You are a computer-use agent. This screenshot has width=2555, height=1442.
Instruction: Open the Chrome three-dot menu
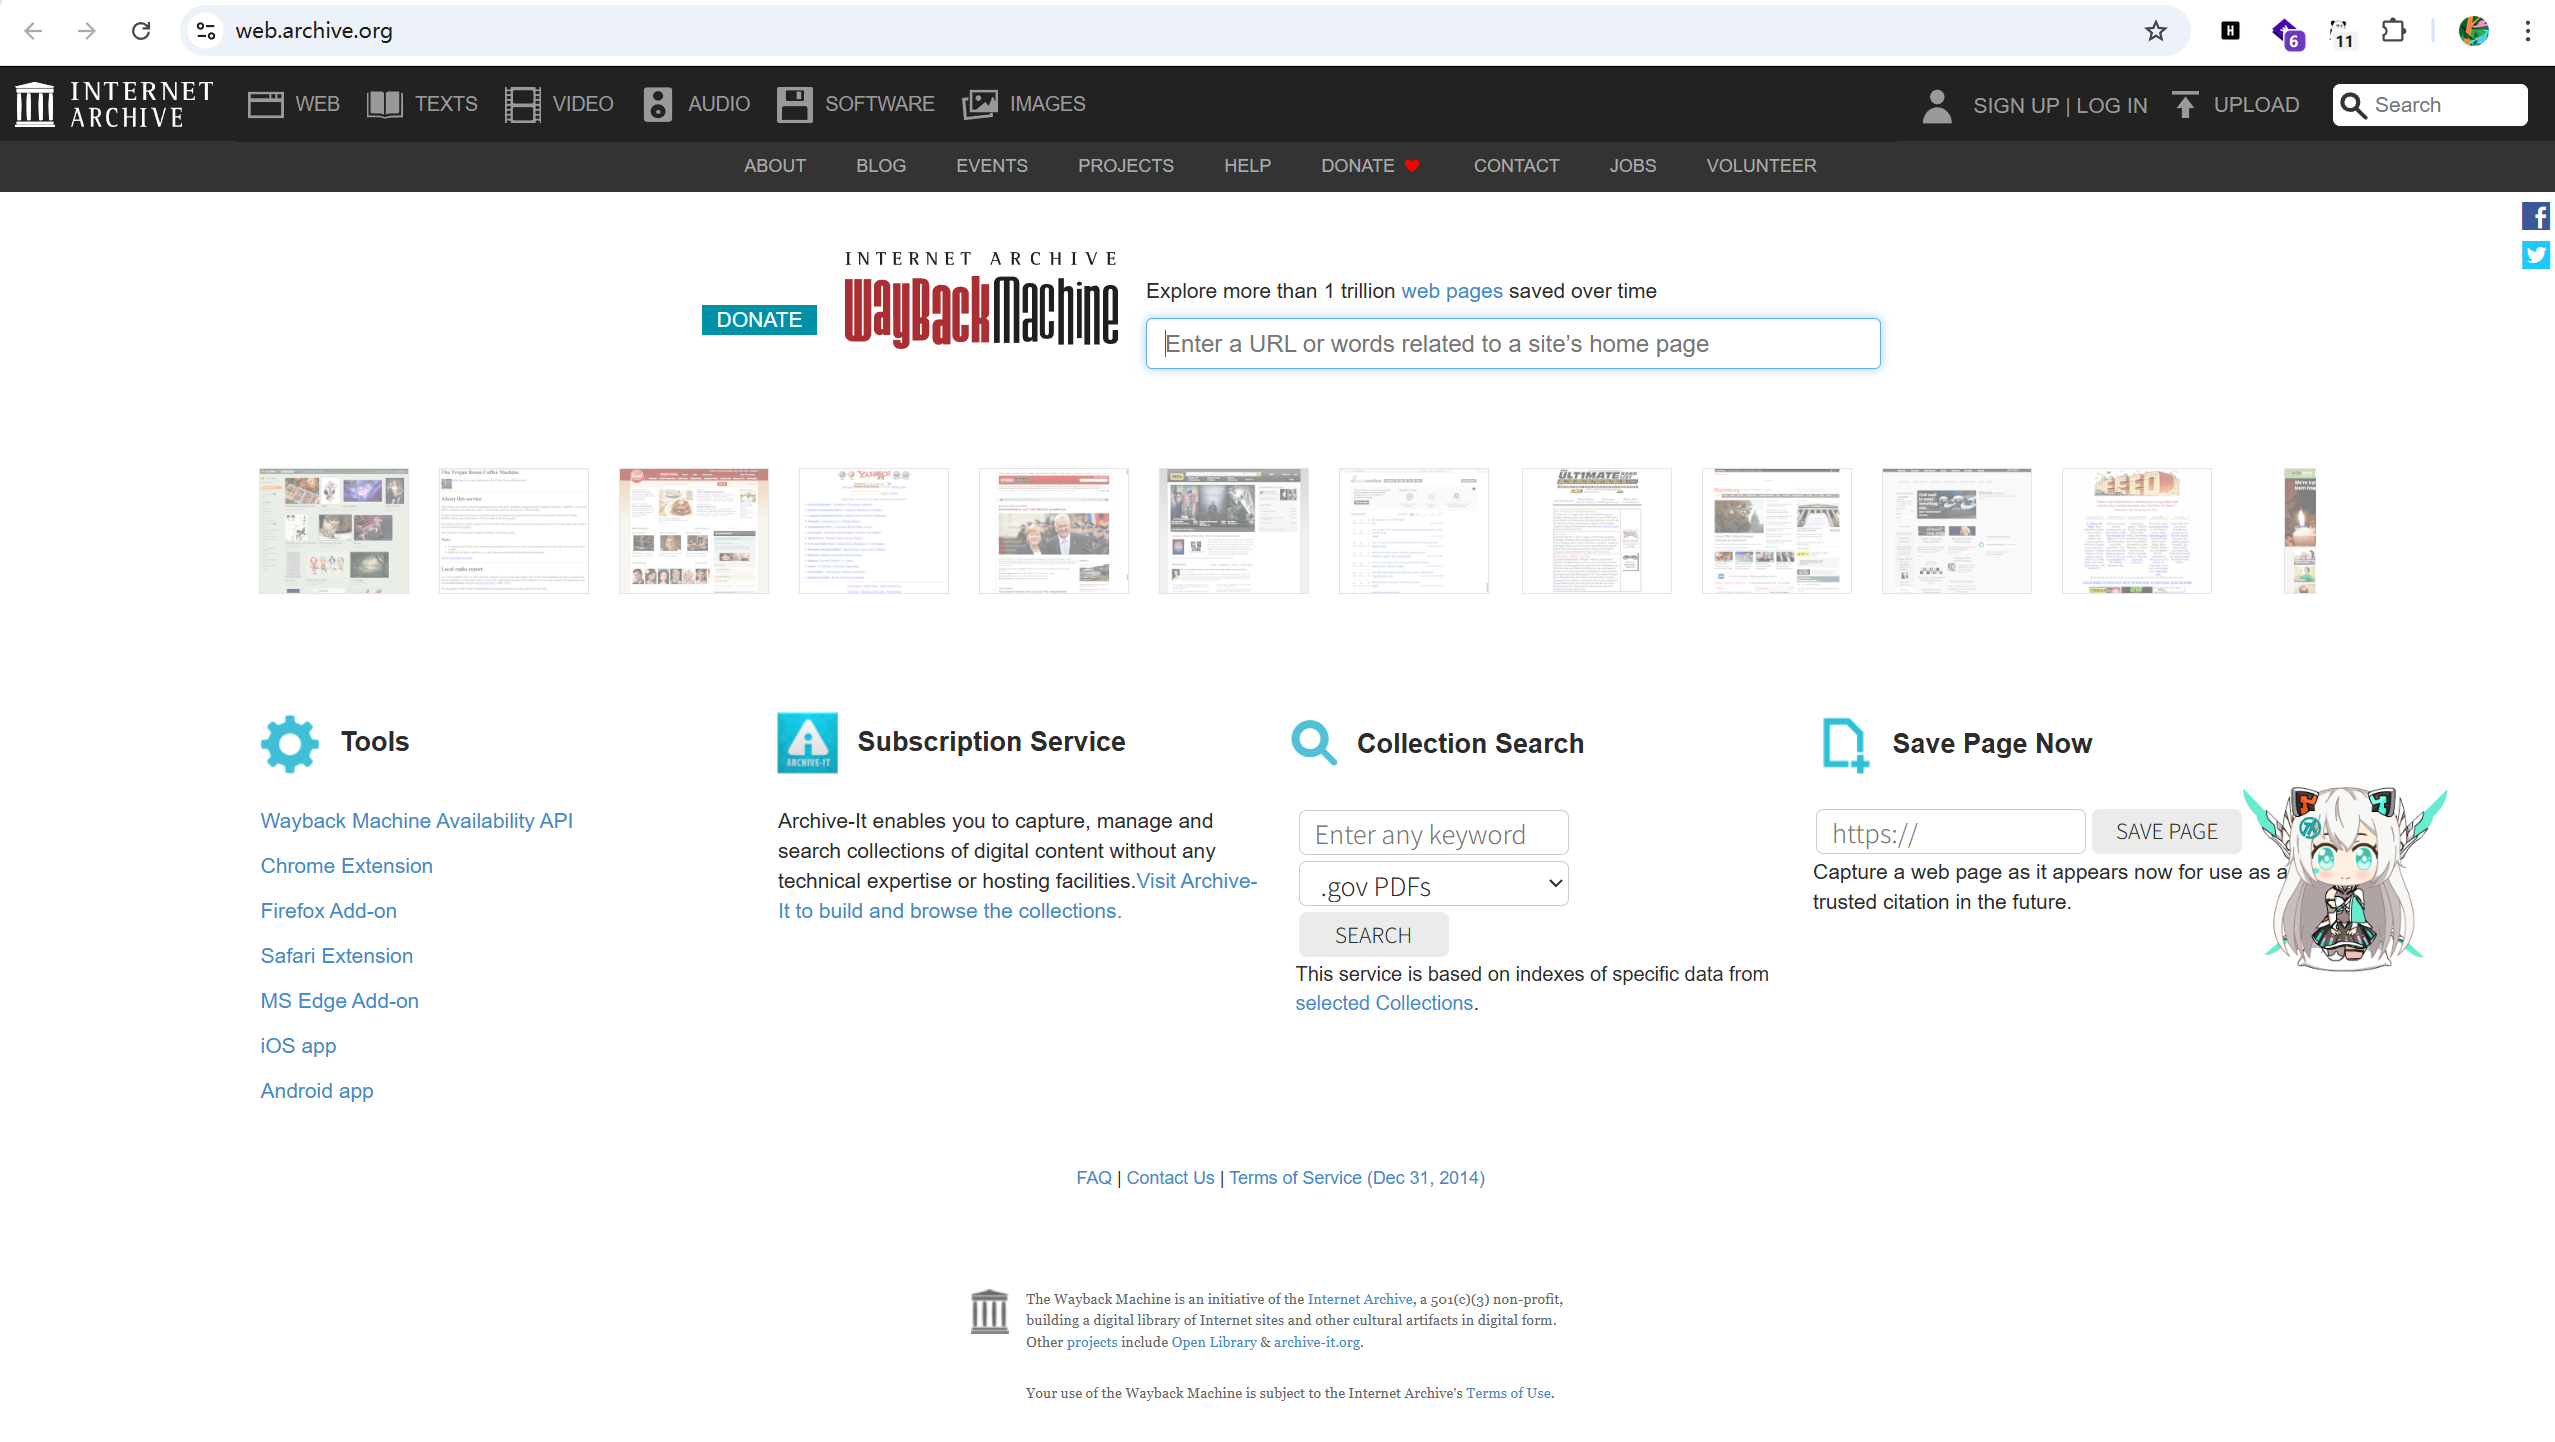(x=2528, y=31)
